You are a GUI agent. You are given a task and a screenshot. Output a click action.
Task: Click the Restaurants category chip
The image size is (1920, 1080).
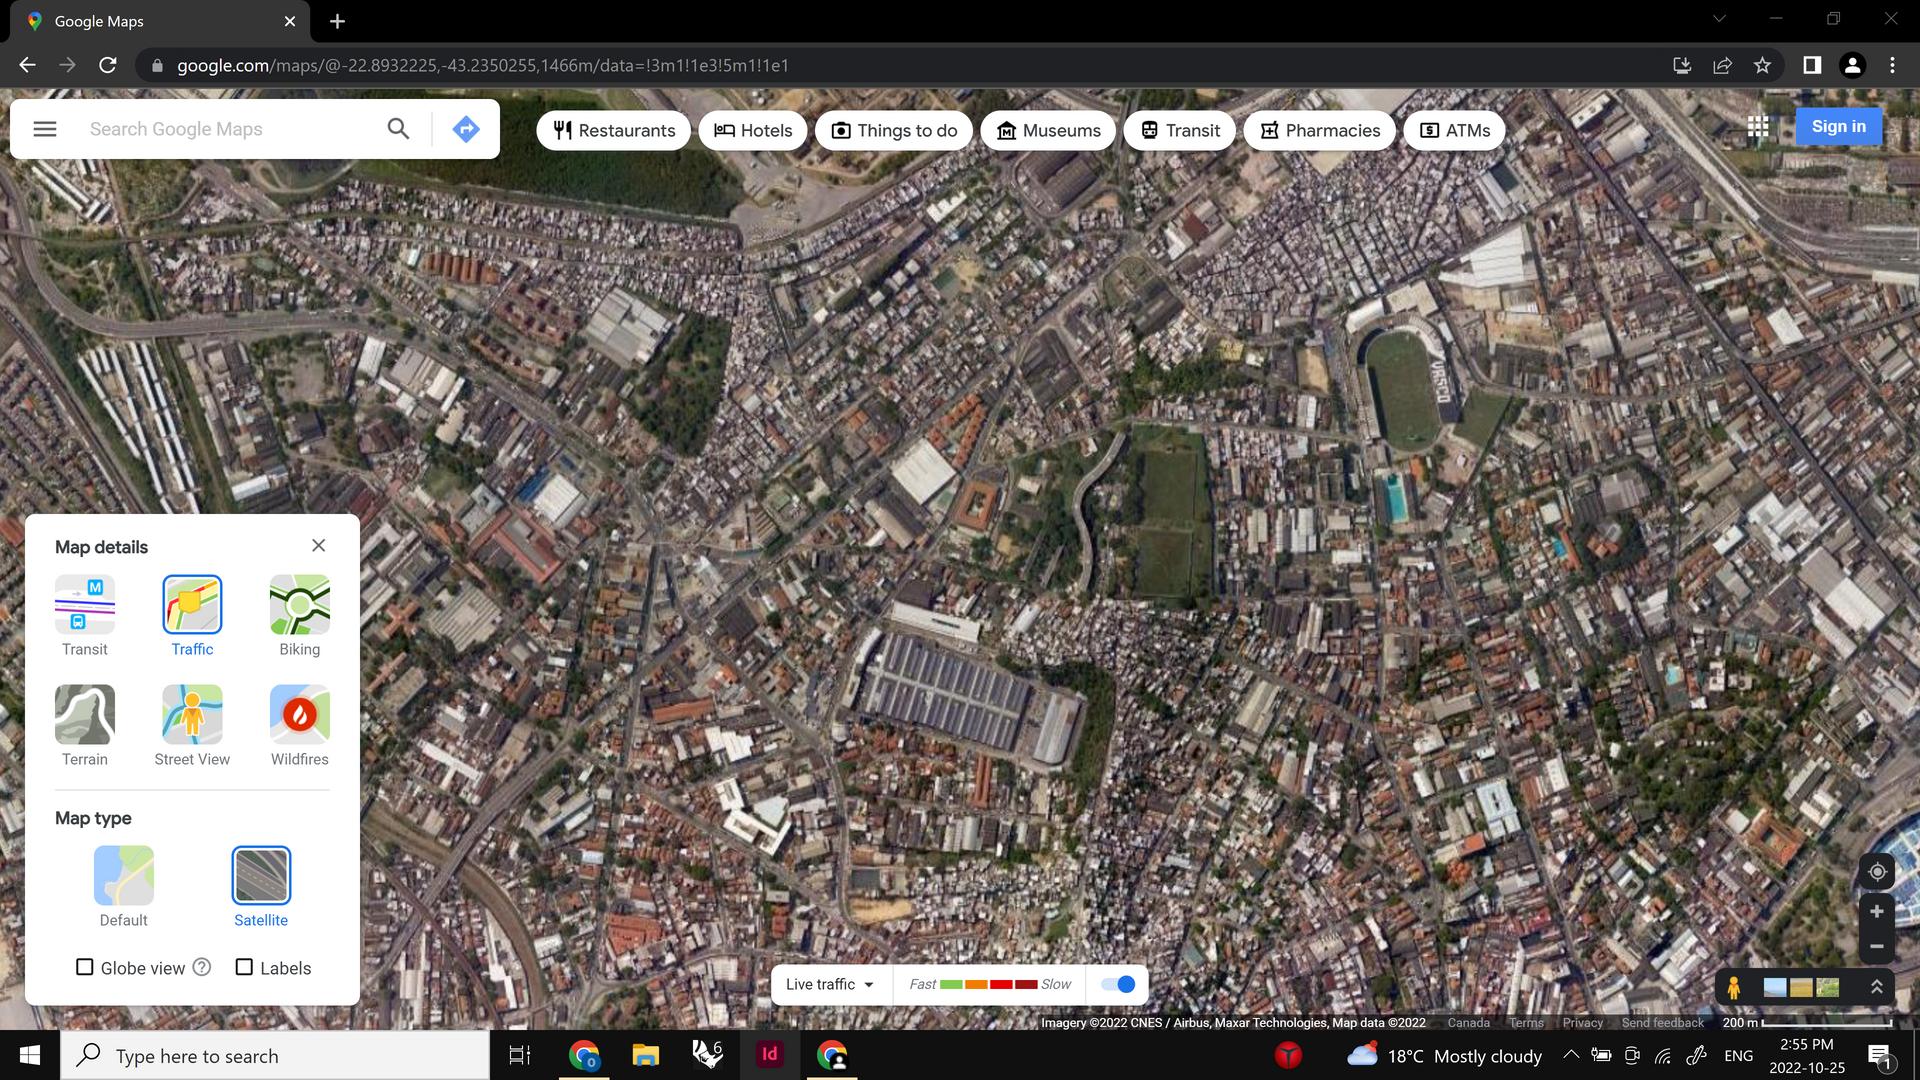tap(614, 130)
